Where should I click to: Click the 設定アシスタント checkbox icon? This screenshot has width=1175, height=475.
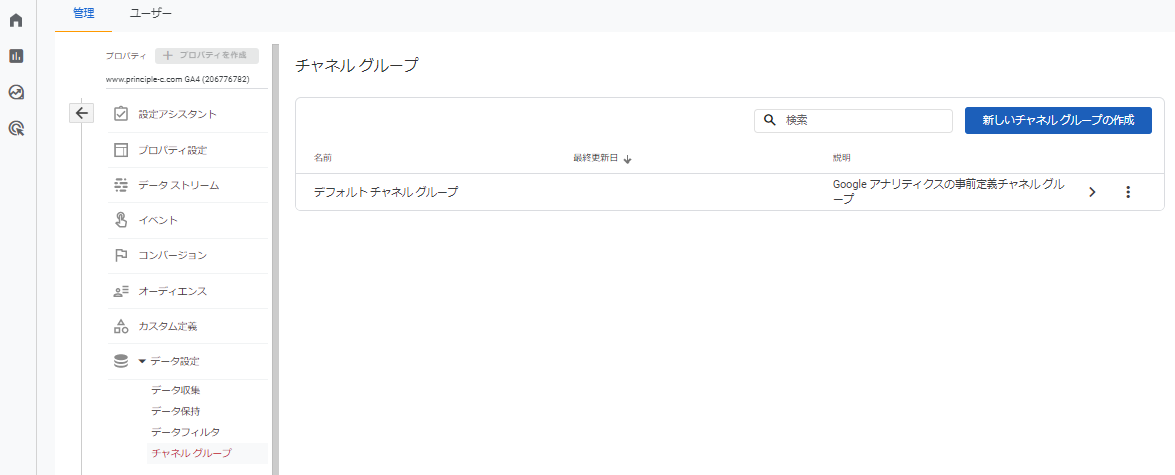coord(121,114)
